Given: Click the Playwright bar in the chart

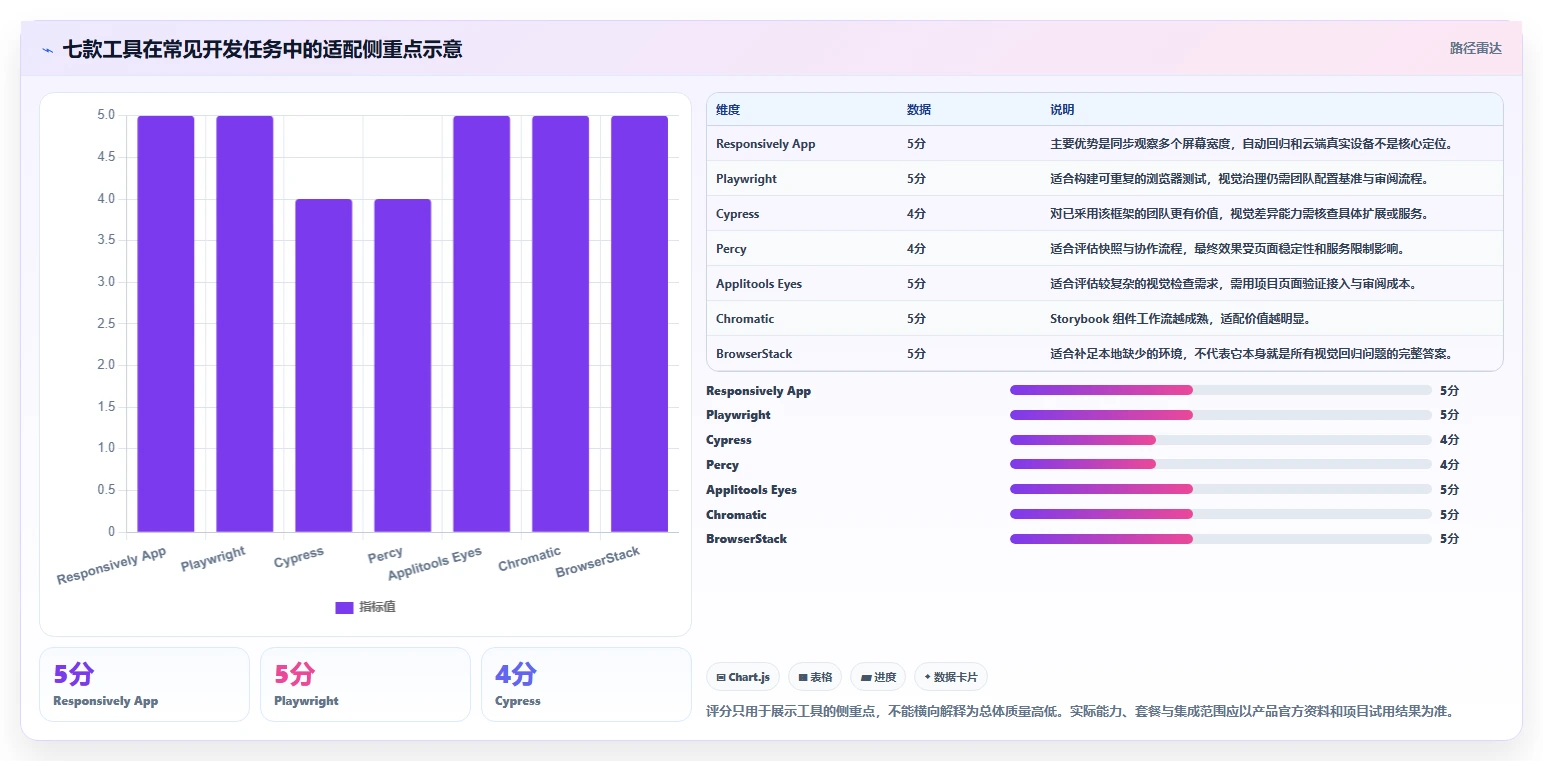Looking at the screenshot, I should pos(245,323).
